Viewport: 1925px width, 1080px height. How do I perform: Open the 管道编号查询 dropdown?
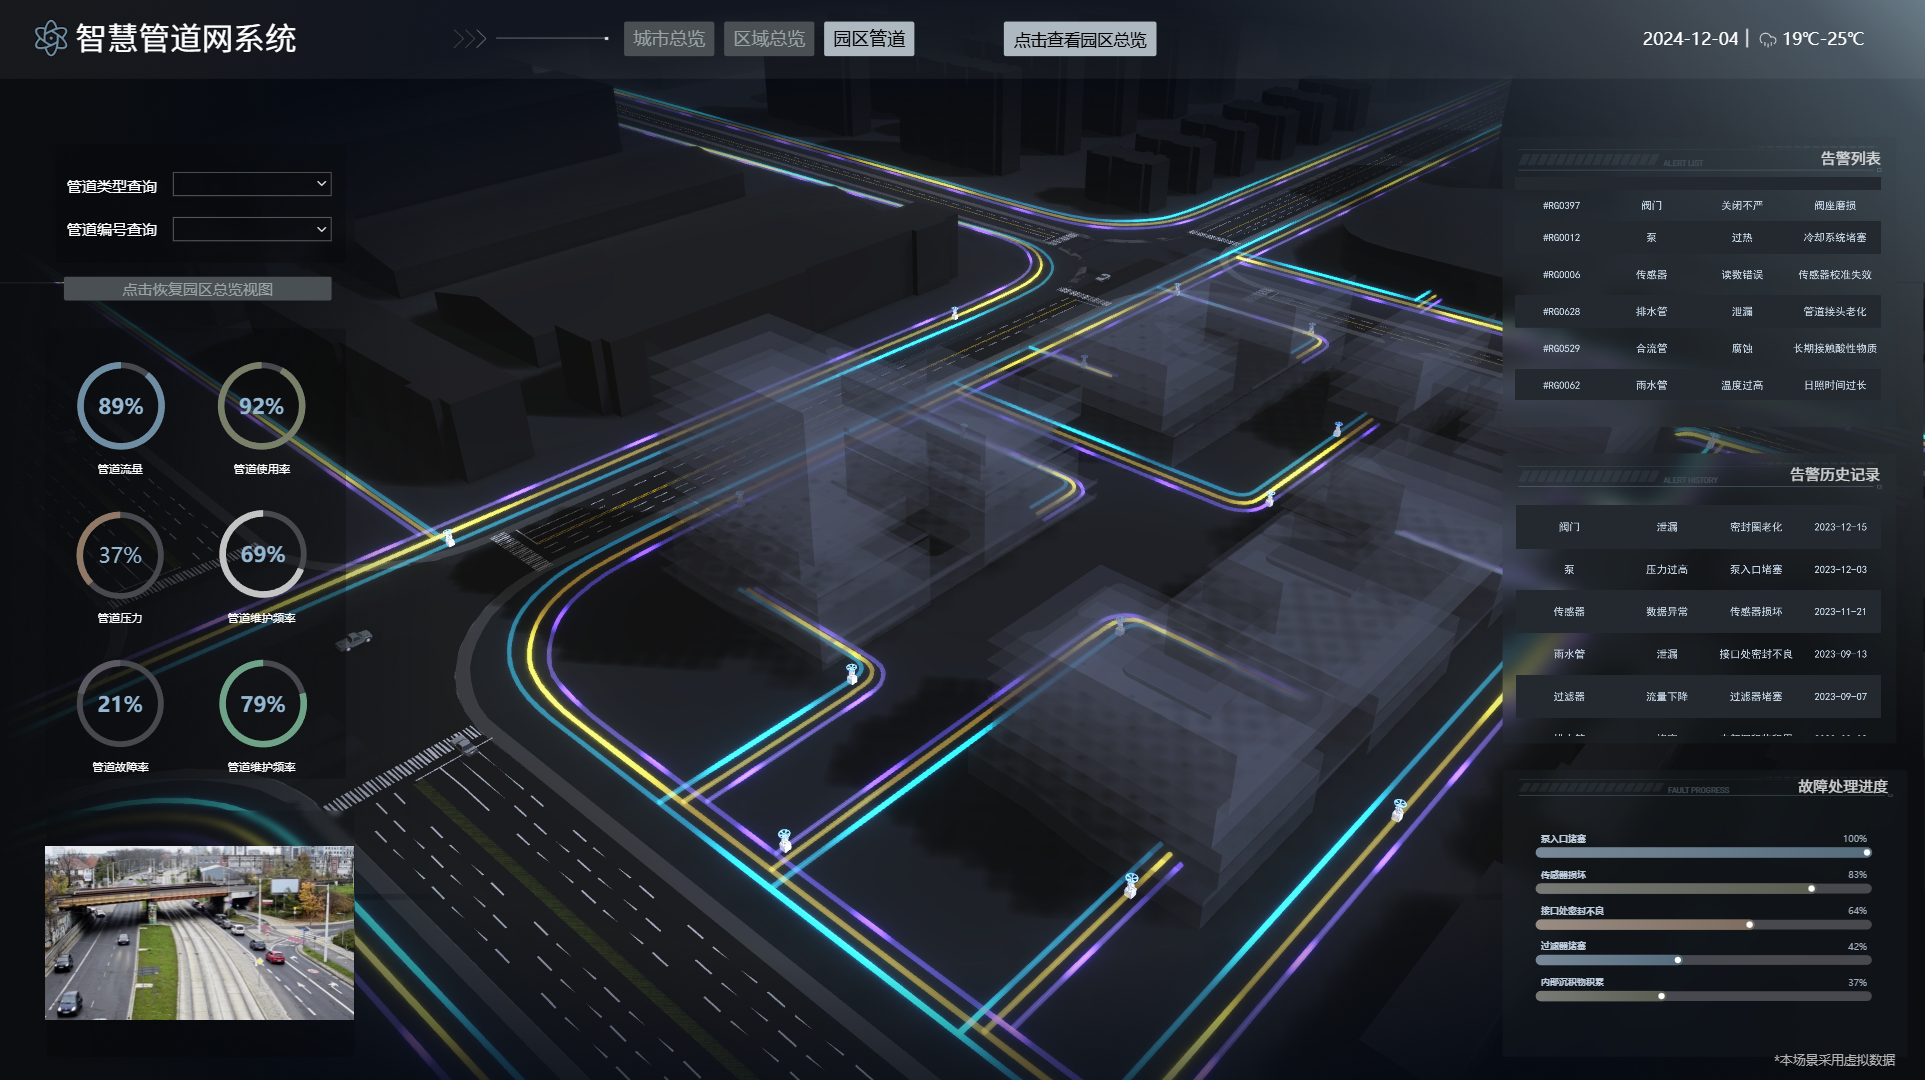coord(252,229)
